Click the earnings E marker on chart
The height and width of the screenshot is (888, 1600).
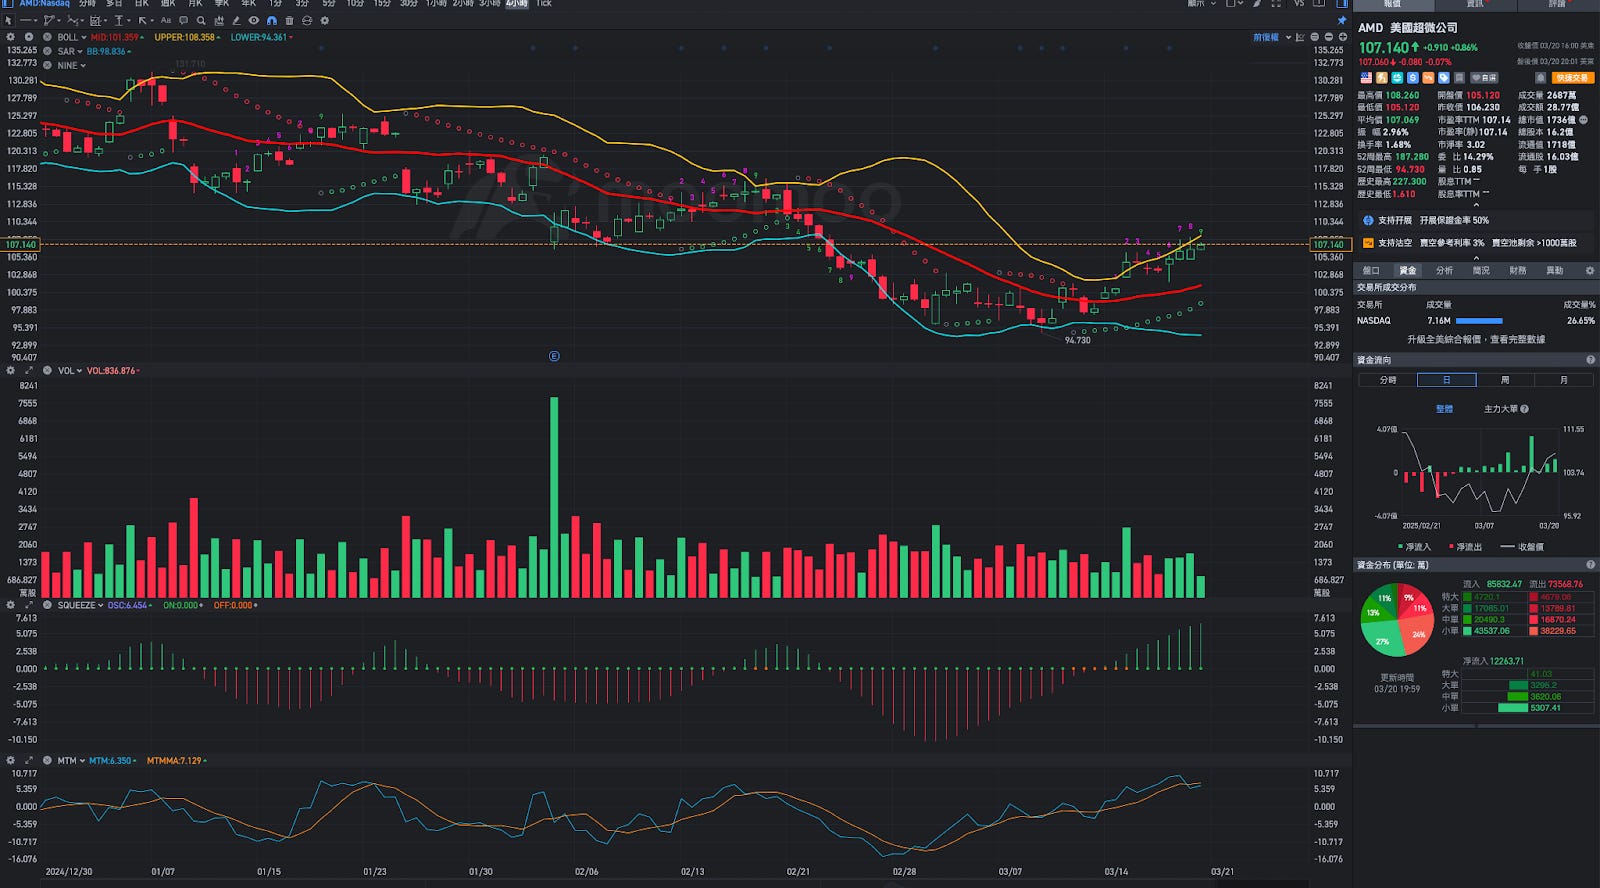tap(554, 356)
